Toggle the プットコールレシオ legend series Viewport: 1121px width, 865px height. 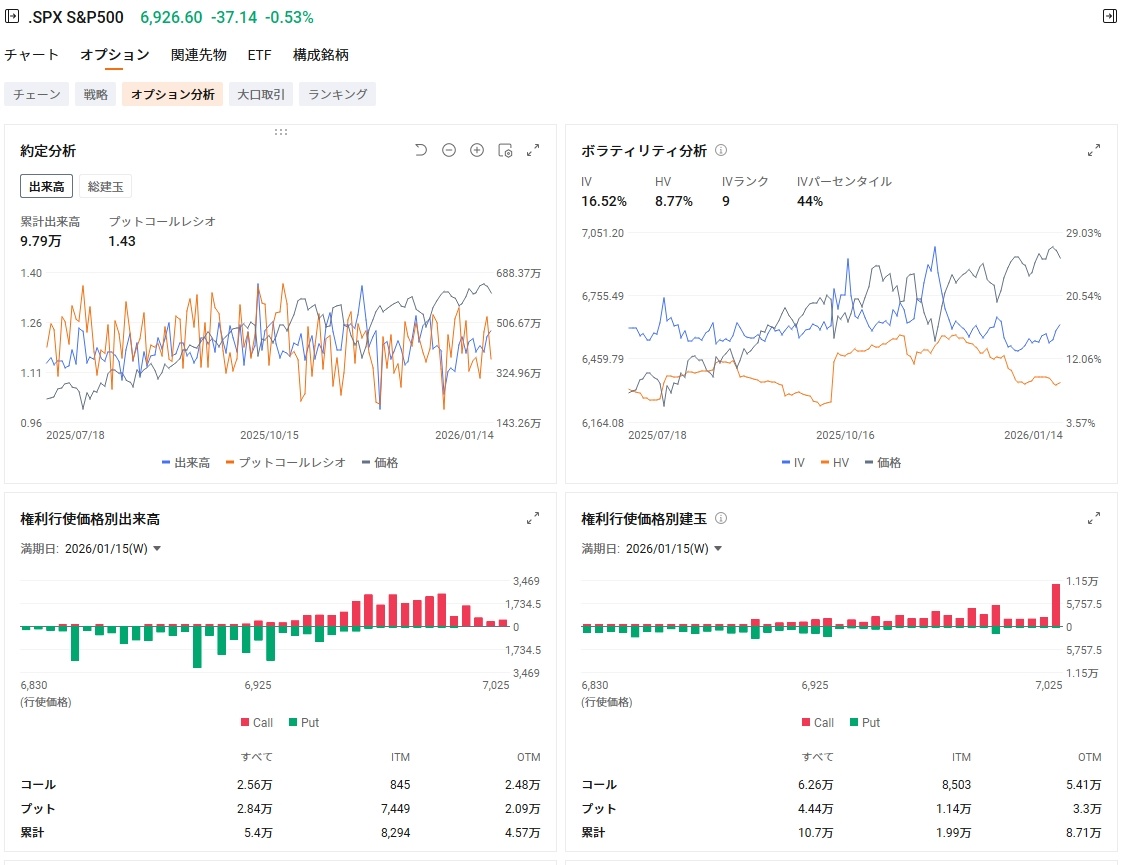click(x=286, y=463)
